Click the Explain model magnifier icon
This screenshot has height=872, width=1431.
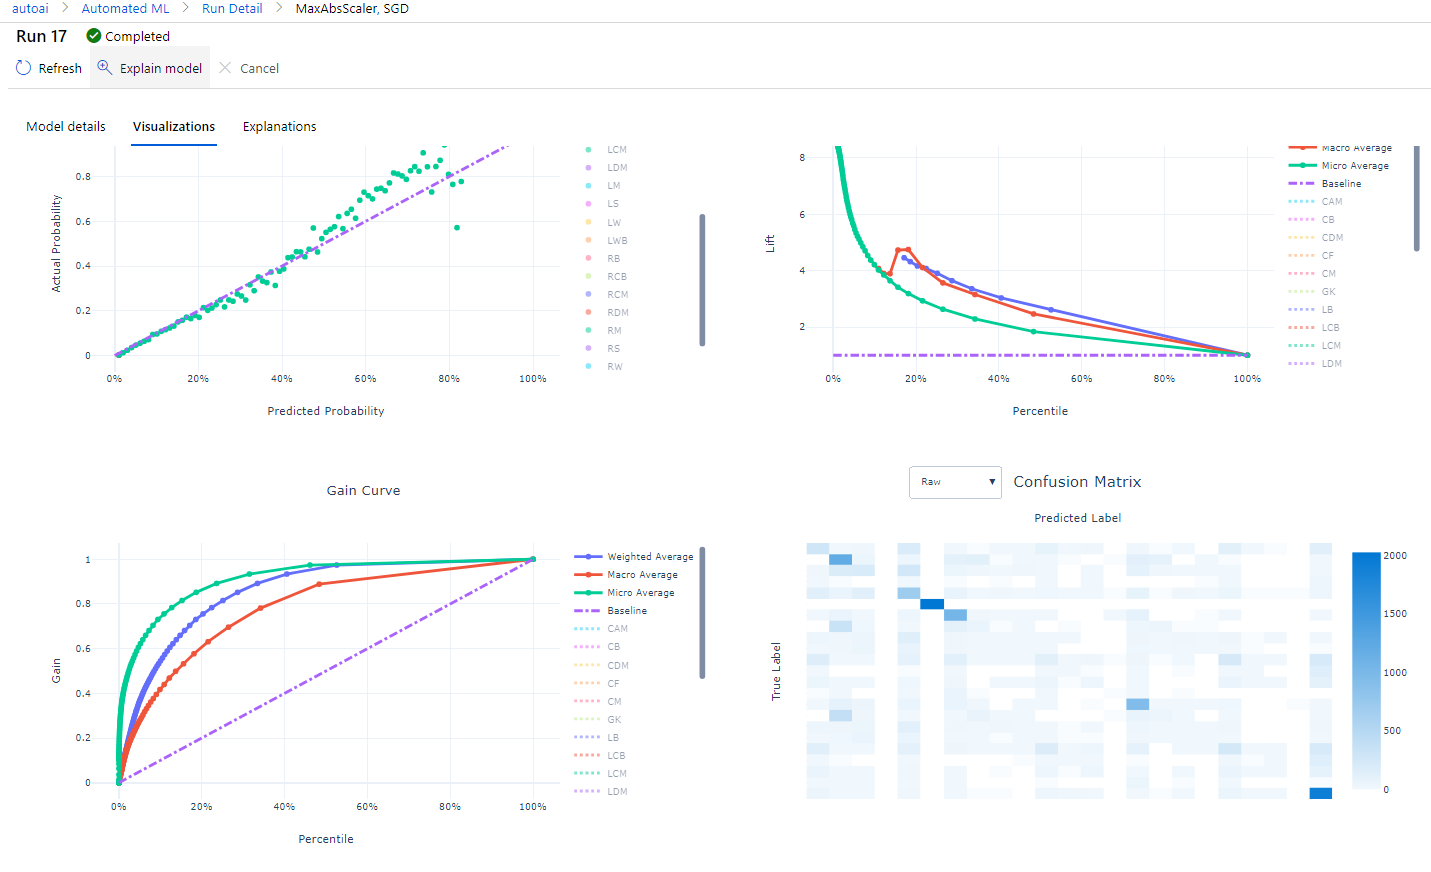point(104,68)
